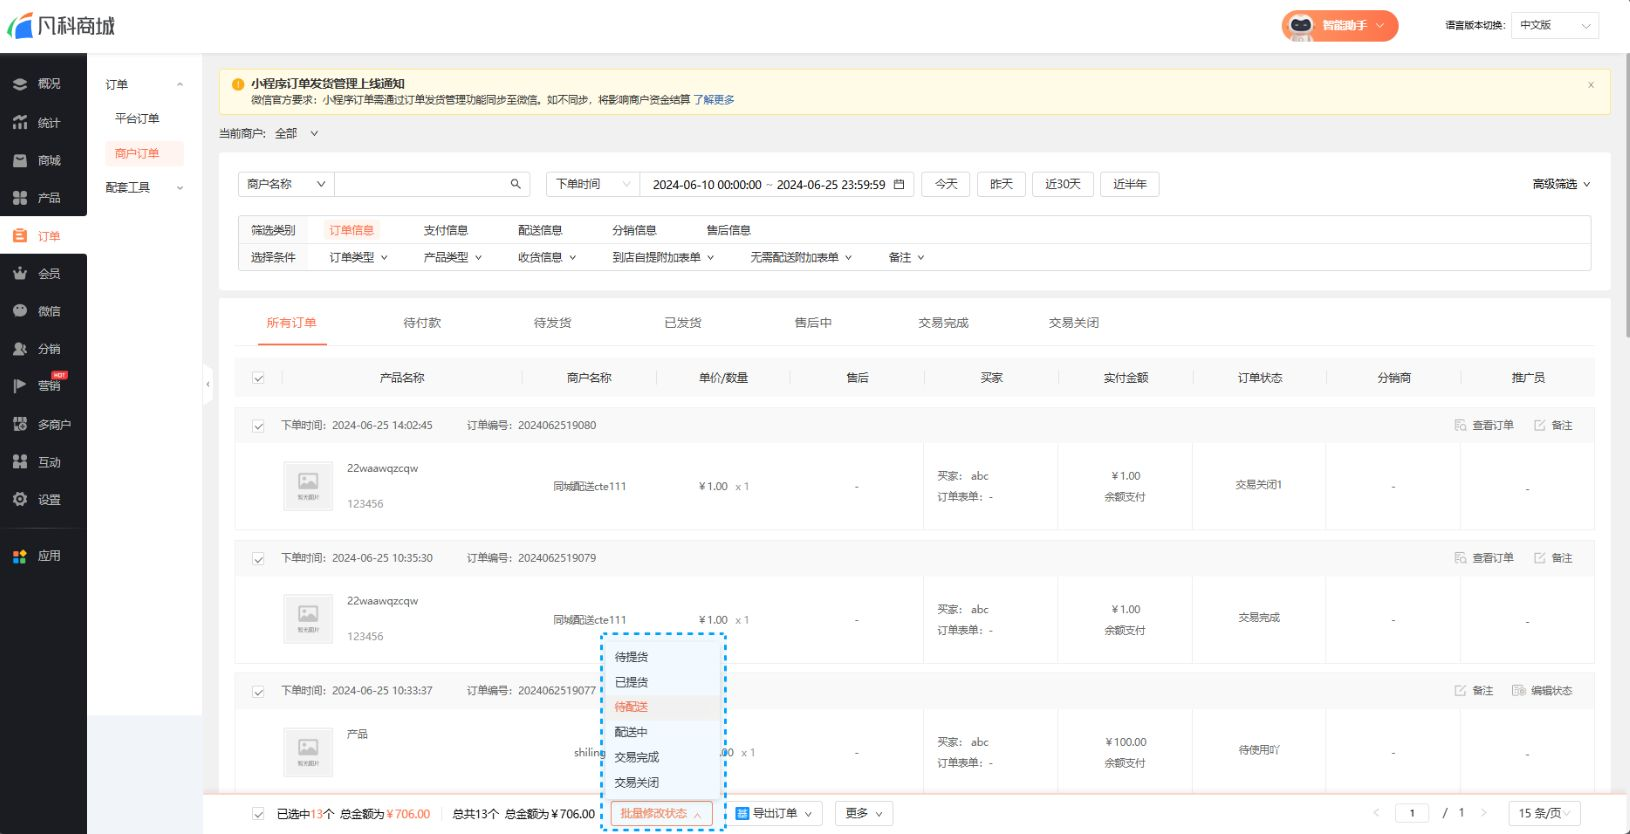The image size is (1630, 834).
Task: Open the 导出订单 dropdown
Action: [x=774, y=813]
